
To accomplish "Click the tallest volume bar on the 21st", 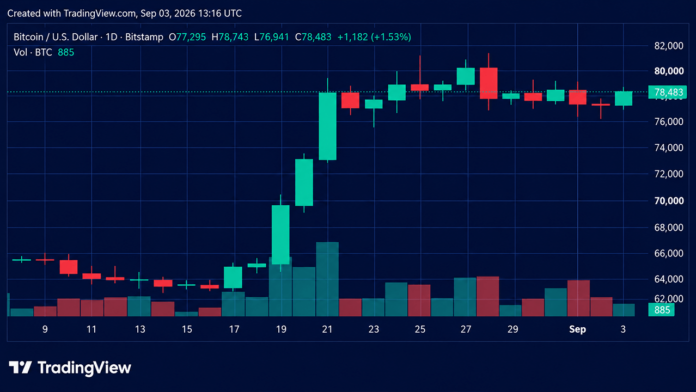I will point(327,279).
